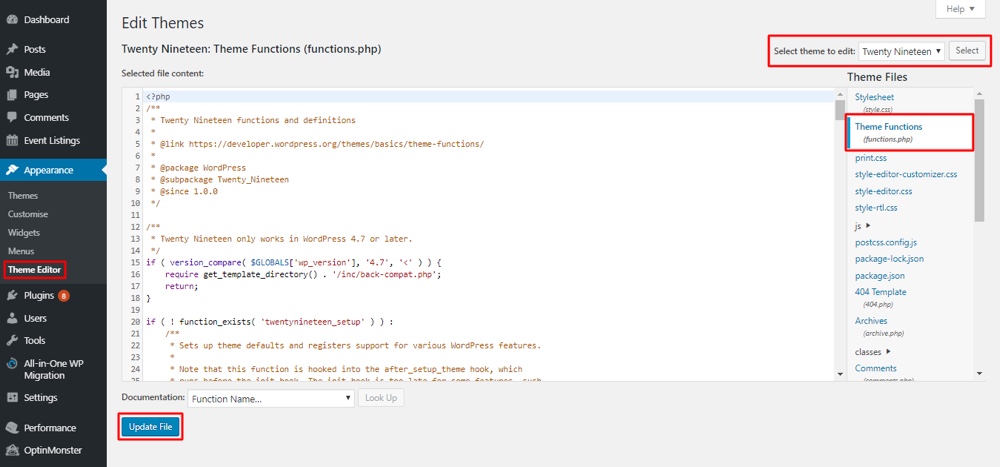The height and width of the screenshot is (467, 1000).
Task: Click the Dashboard icon in sidebar
Action: point(12,19)
